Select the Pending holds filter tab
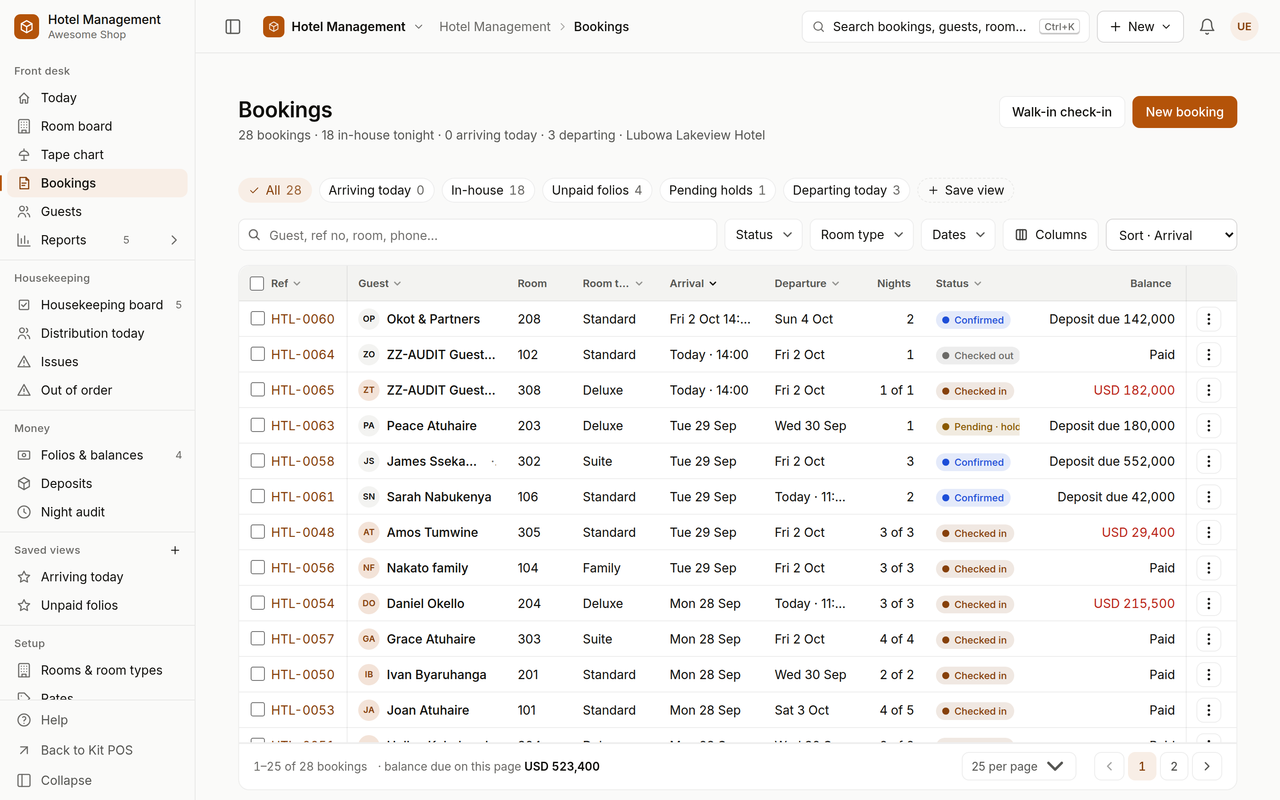Screen dimensions: 1280x800 [x=718, y=190]
